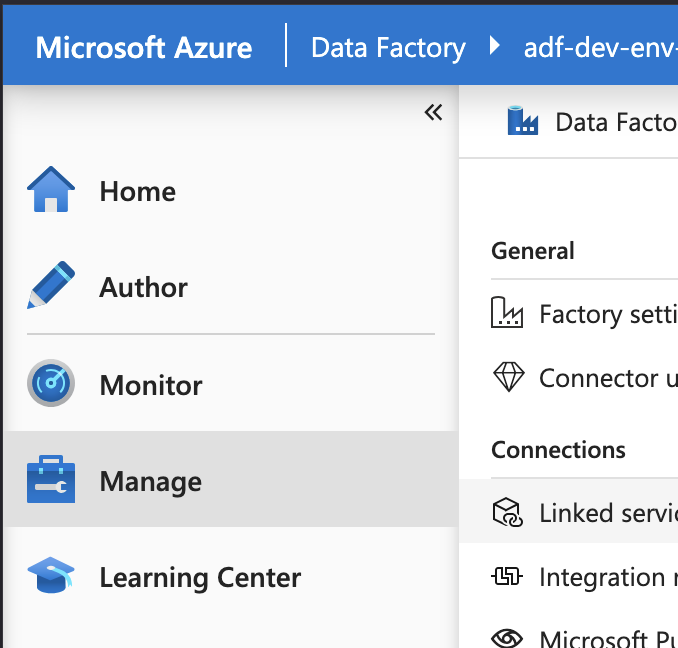The width and height of the screenshot is (678, 648).
Task: Click the Data Factory breadcrumb in top bar
Action: 388,48
